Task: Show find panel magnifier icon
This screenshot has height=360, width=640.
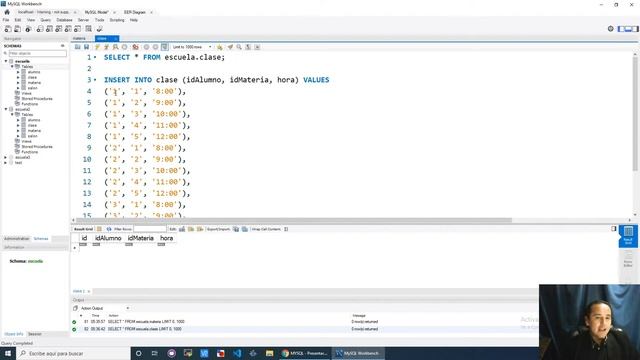Action: pyautogui.click(x=239, y=47)
